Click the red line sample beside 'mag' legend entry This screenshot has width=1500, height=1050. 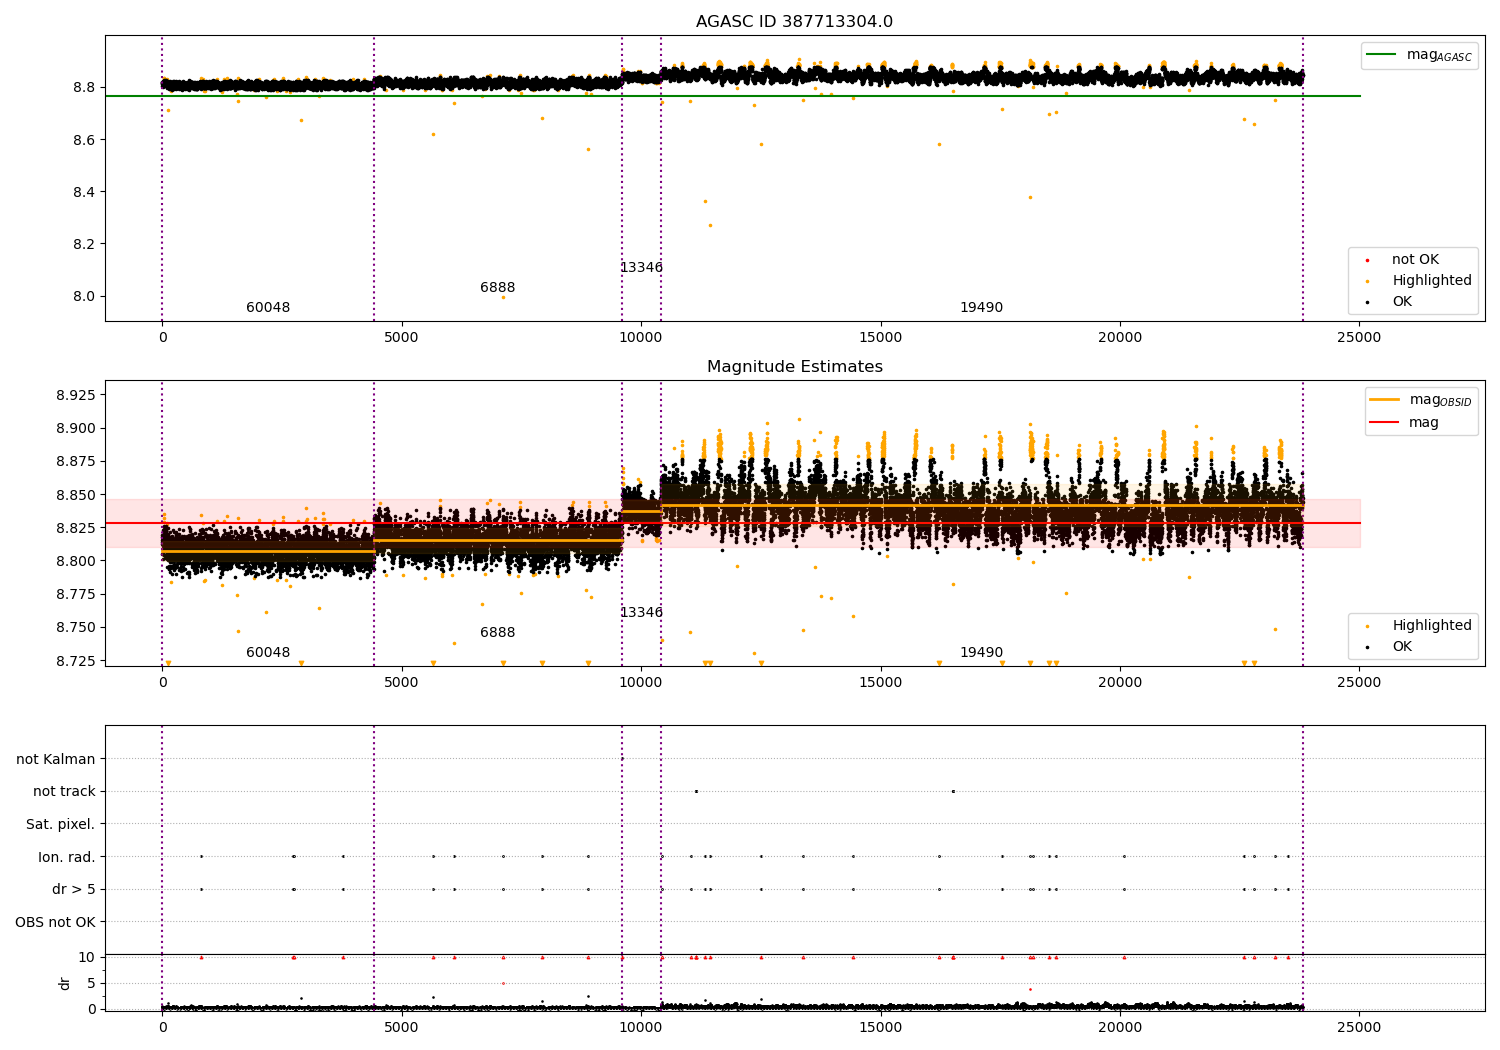tap(1384, 423)
